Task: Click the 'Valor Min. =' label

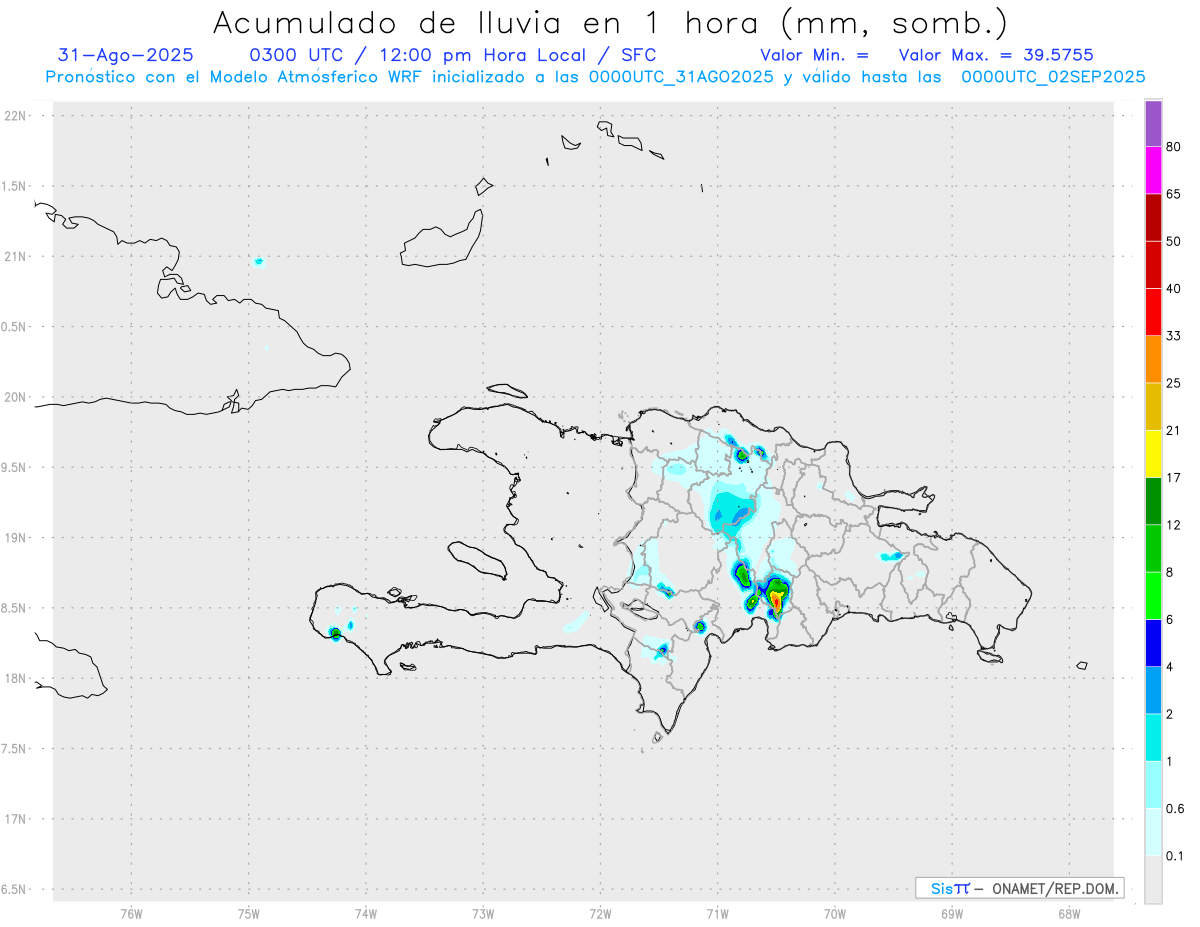Action: (814, 55)
